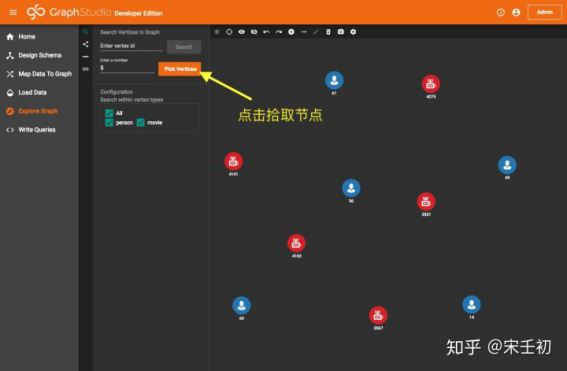Select the search vertices magnifier tab

tap(85, 32)
